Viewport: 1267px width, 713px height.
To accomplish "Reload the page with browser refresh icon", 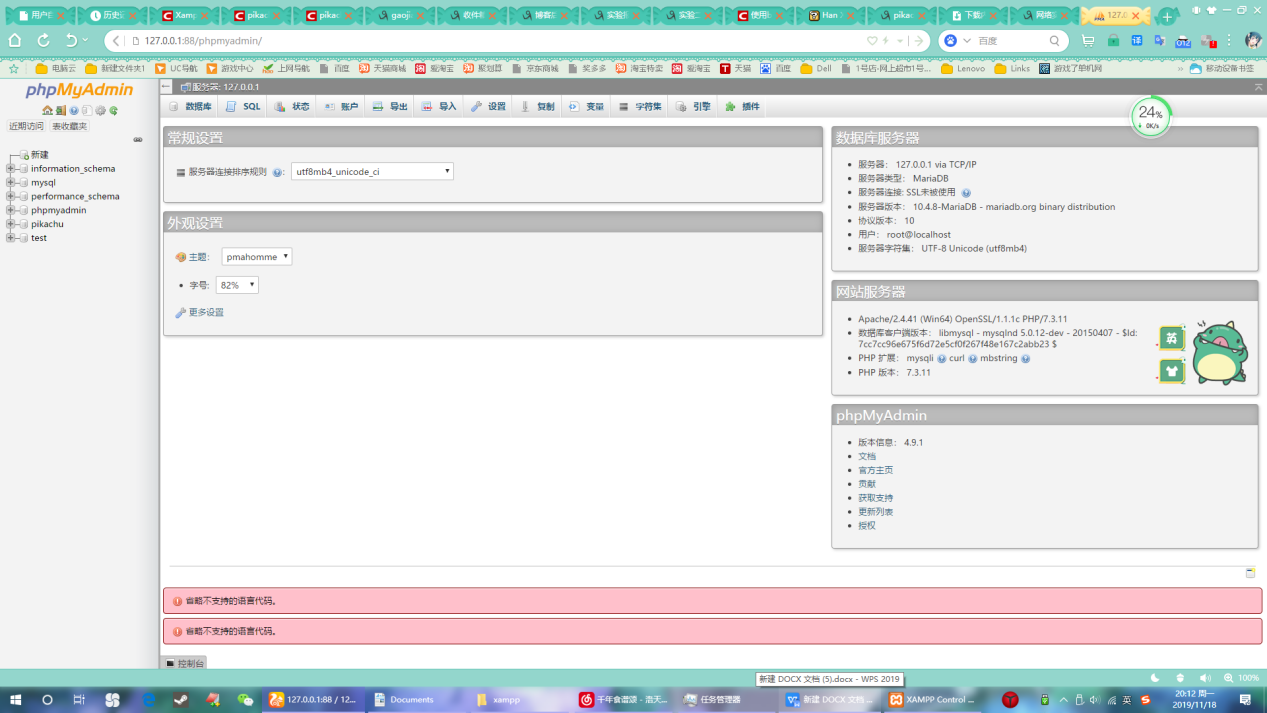I will tap(43, 40).
